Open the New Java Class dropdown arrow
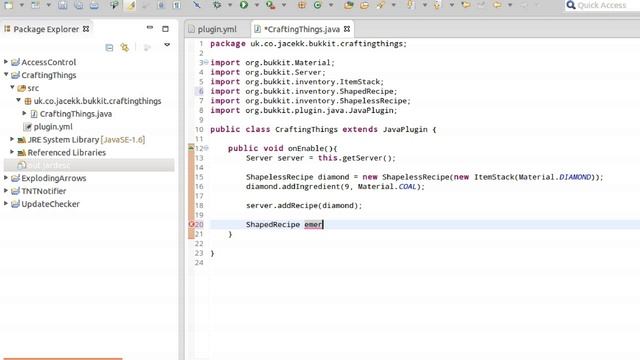The image size is (640, 360). coord(331,5)
